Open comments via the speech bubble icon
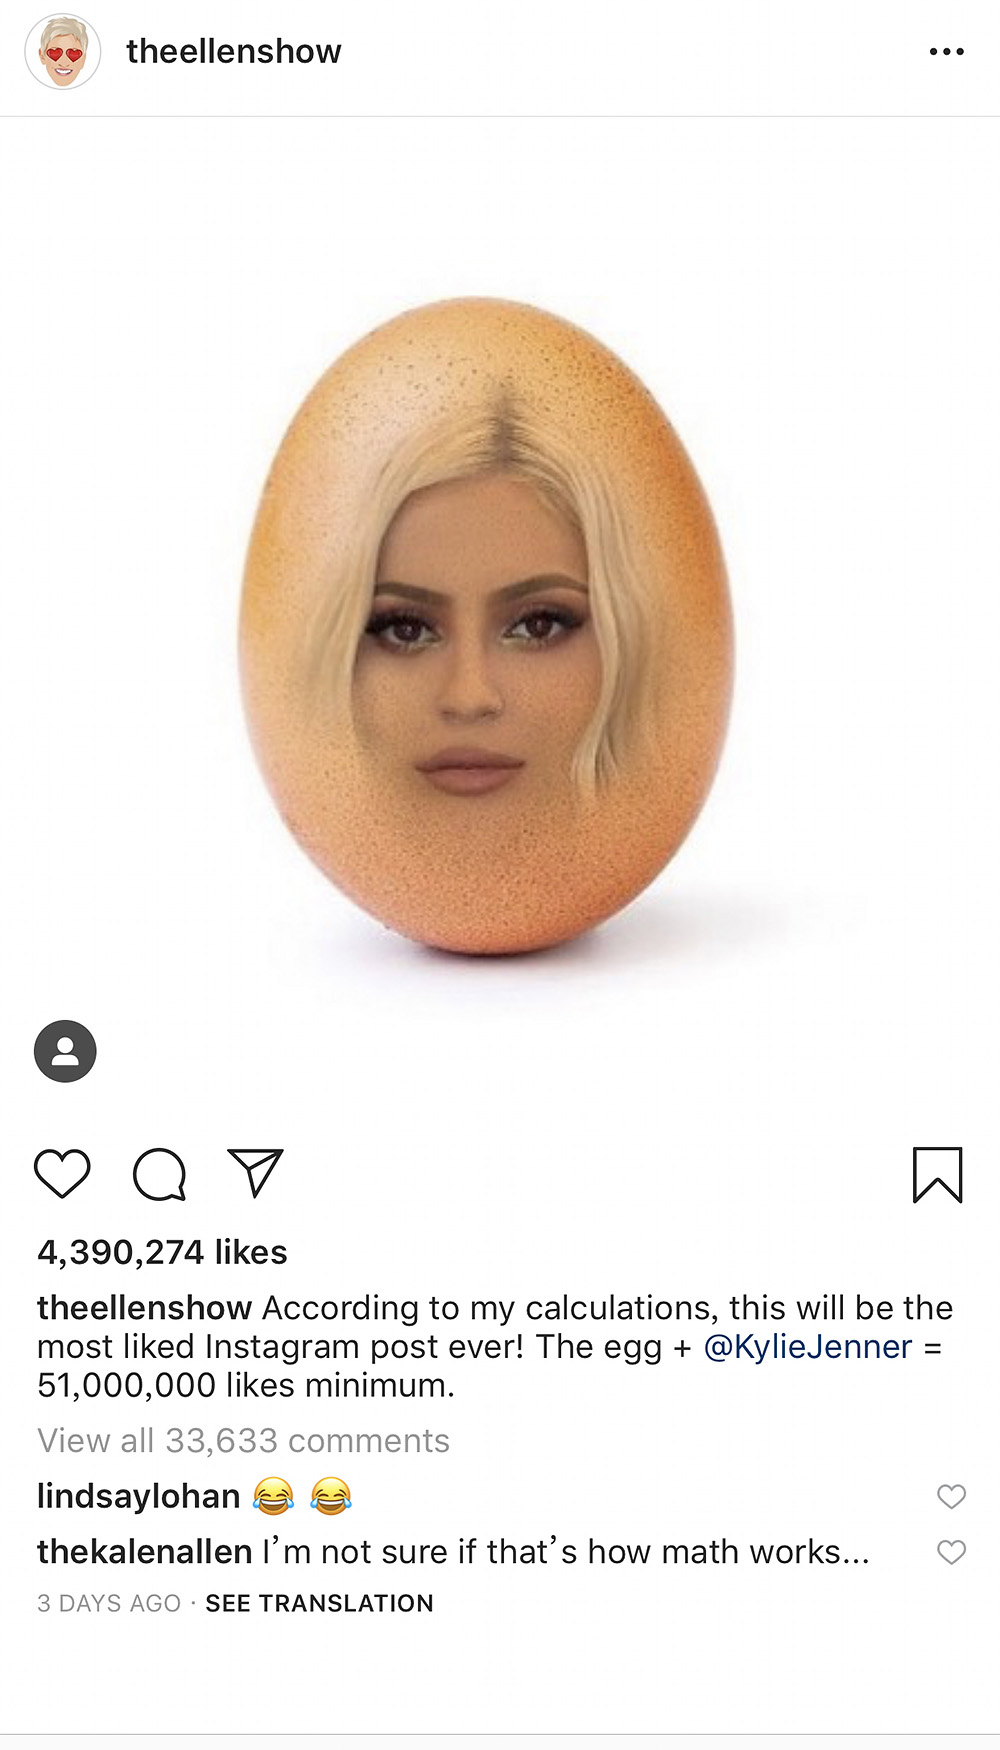This screenshot has width=1000, height=1750. (160, 1174)
